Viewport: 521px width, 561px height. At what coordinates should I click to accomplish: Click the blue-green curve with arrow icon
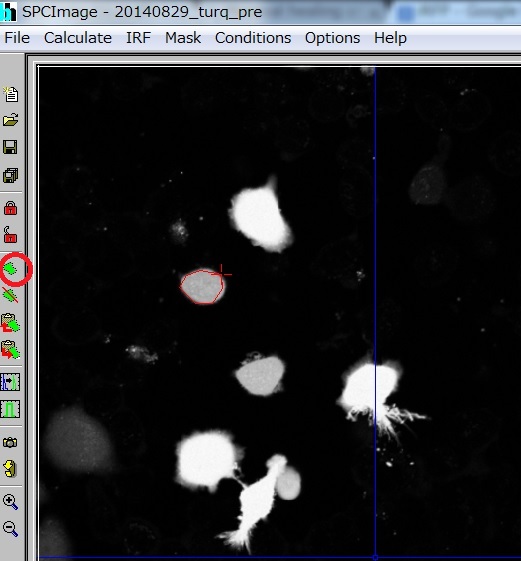(10, 382)
